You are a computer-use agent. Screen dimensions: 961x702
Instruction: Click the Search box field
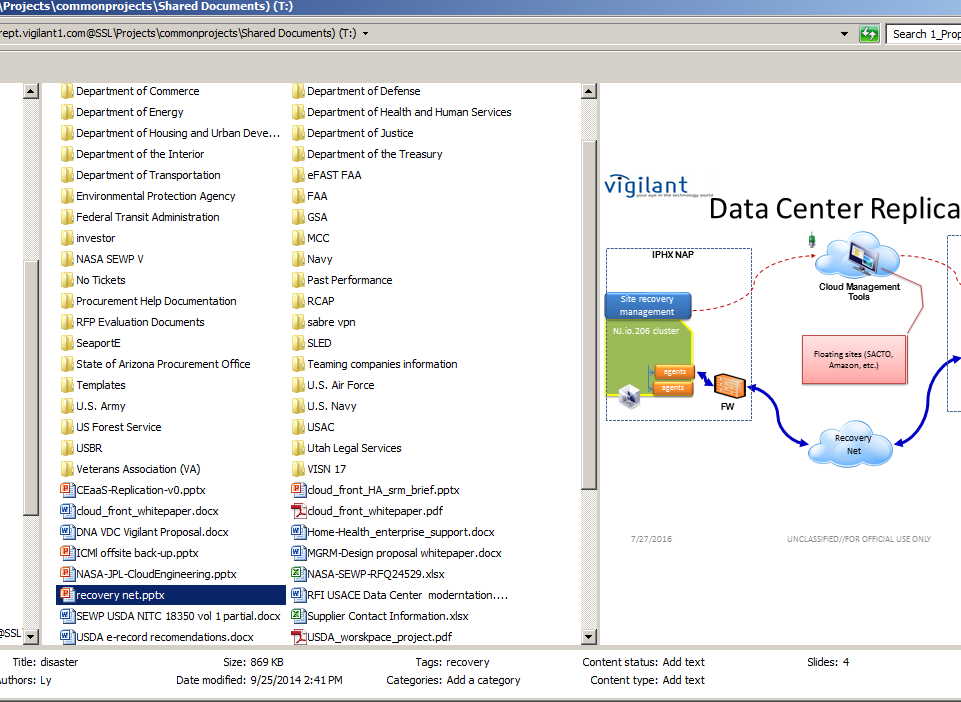(924, 34)
